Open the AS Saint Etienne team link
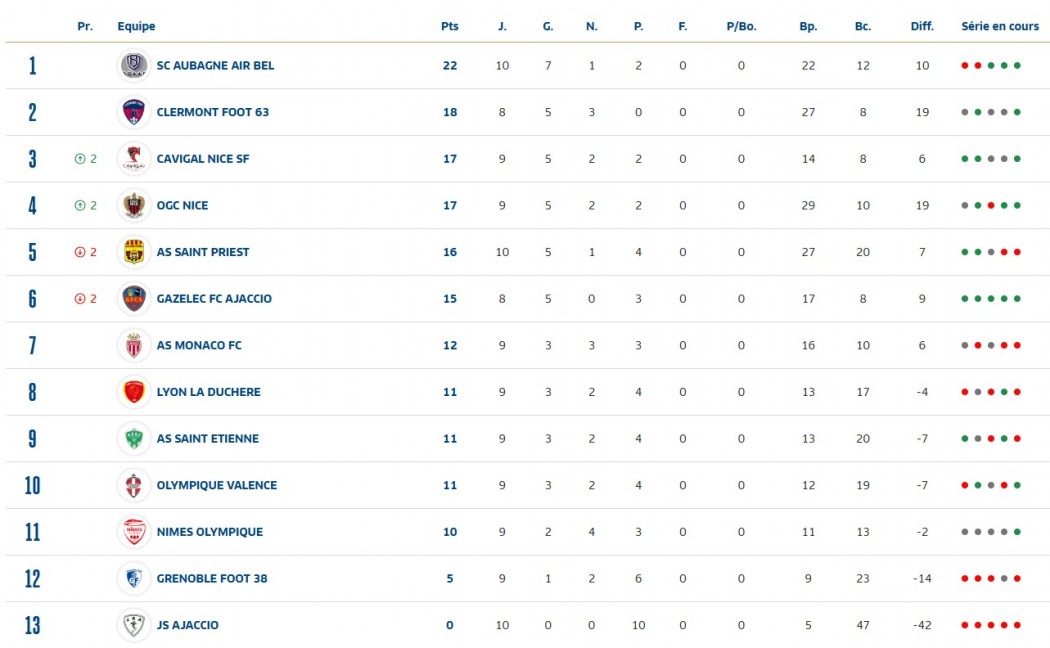1050x648 pixels. [x=207, y=439]
